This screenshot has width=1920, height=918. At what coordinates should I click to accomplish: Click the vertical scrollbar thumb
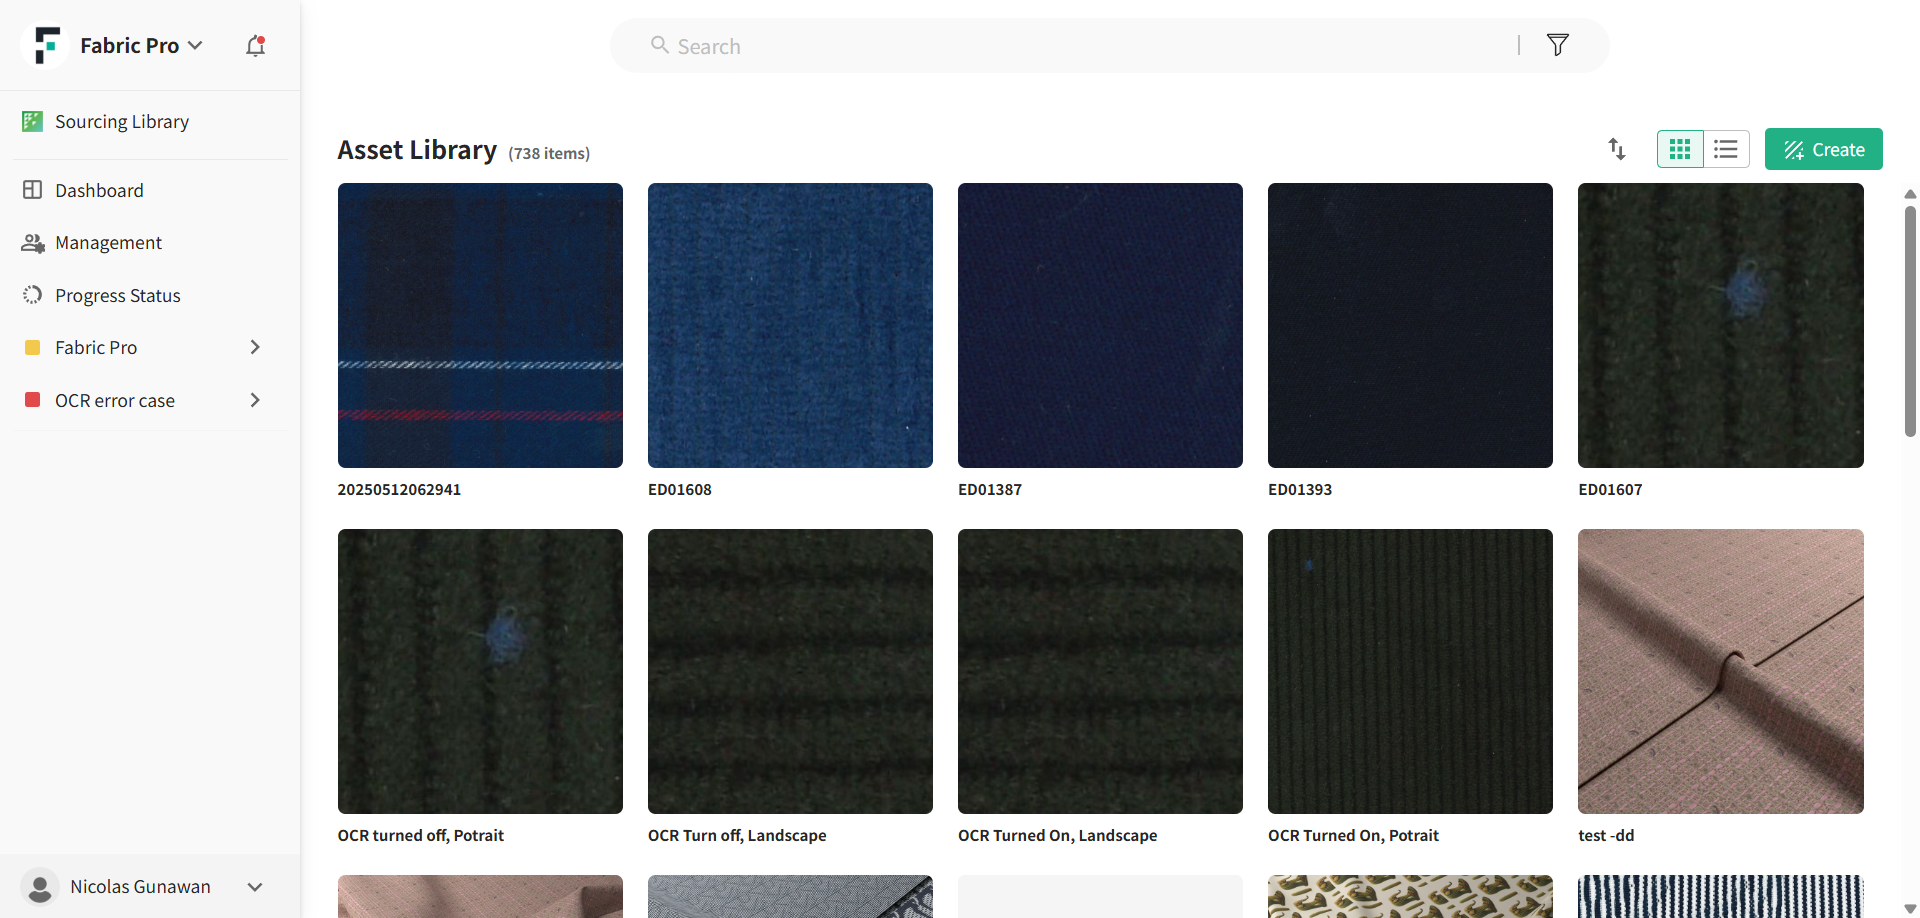pos(1910,321)
